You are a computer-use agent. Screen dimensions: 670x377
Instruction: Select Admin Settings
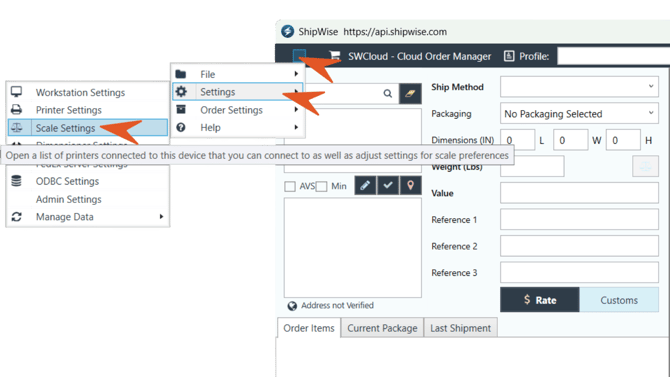tap(88, 199)
